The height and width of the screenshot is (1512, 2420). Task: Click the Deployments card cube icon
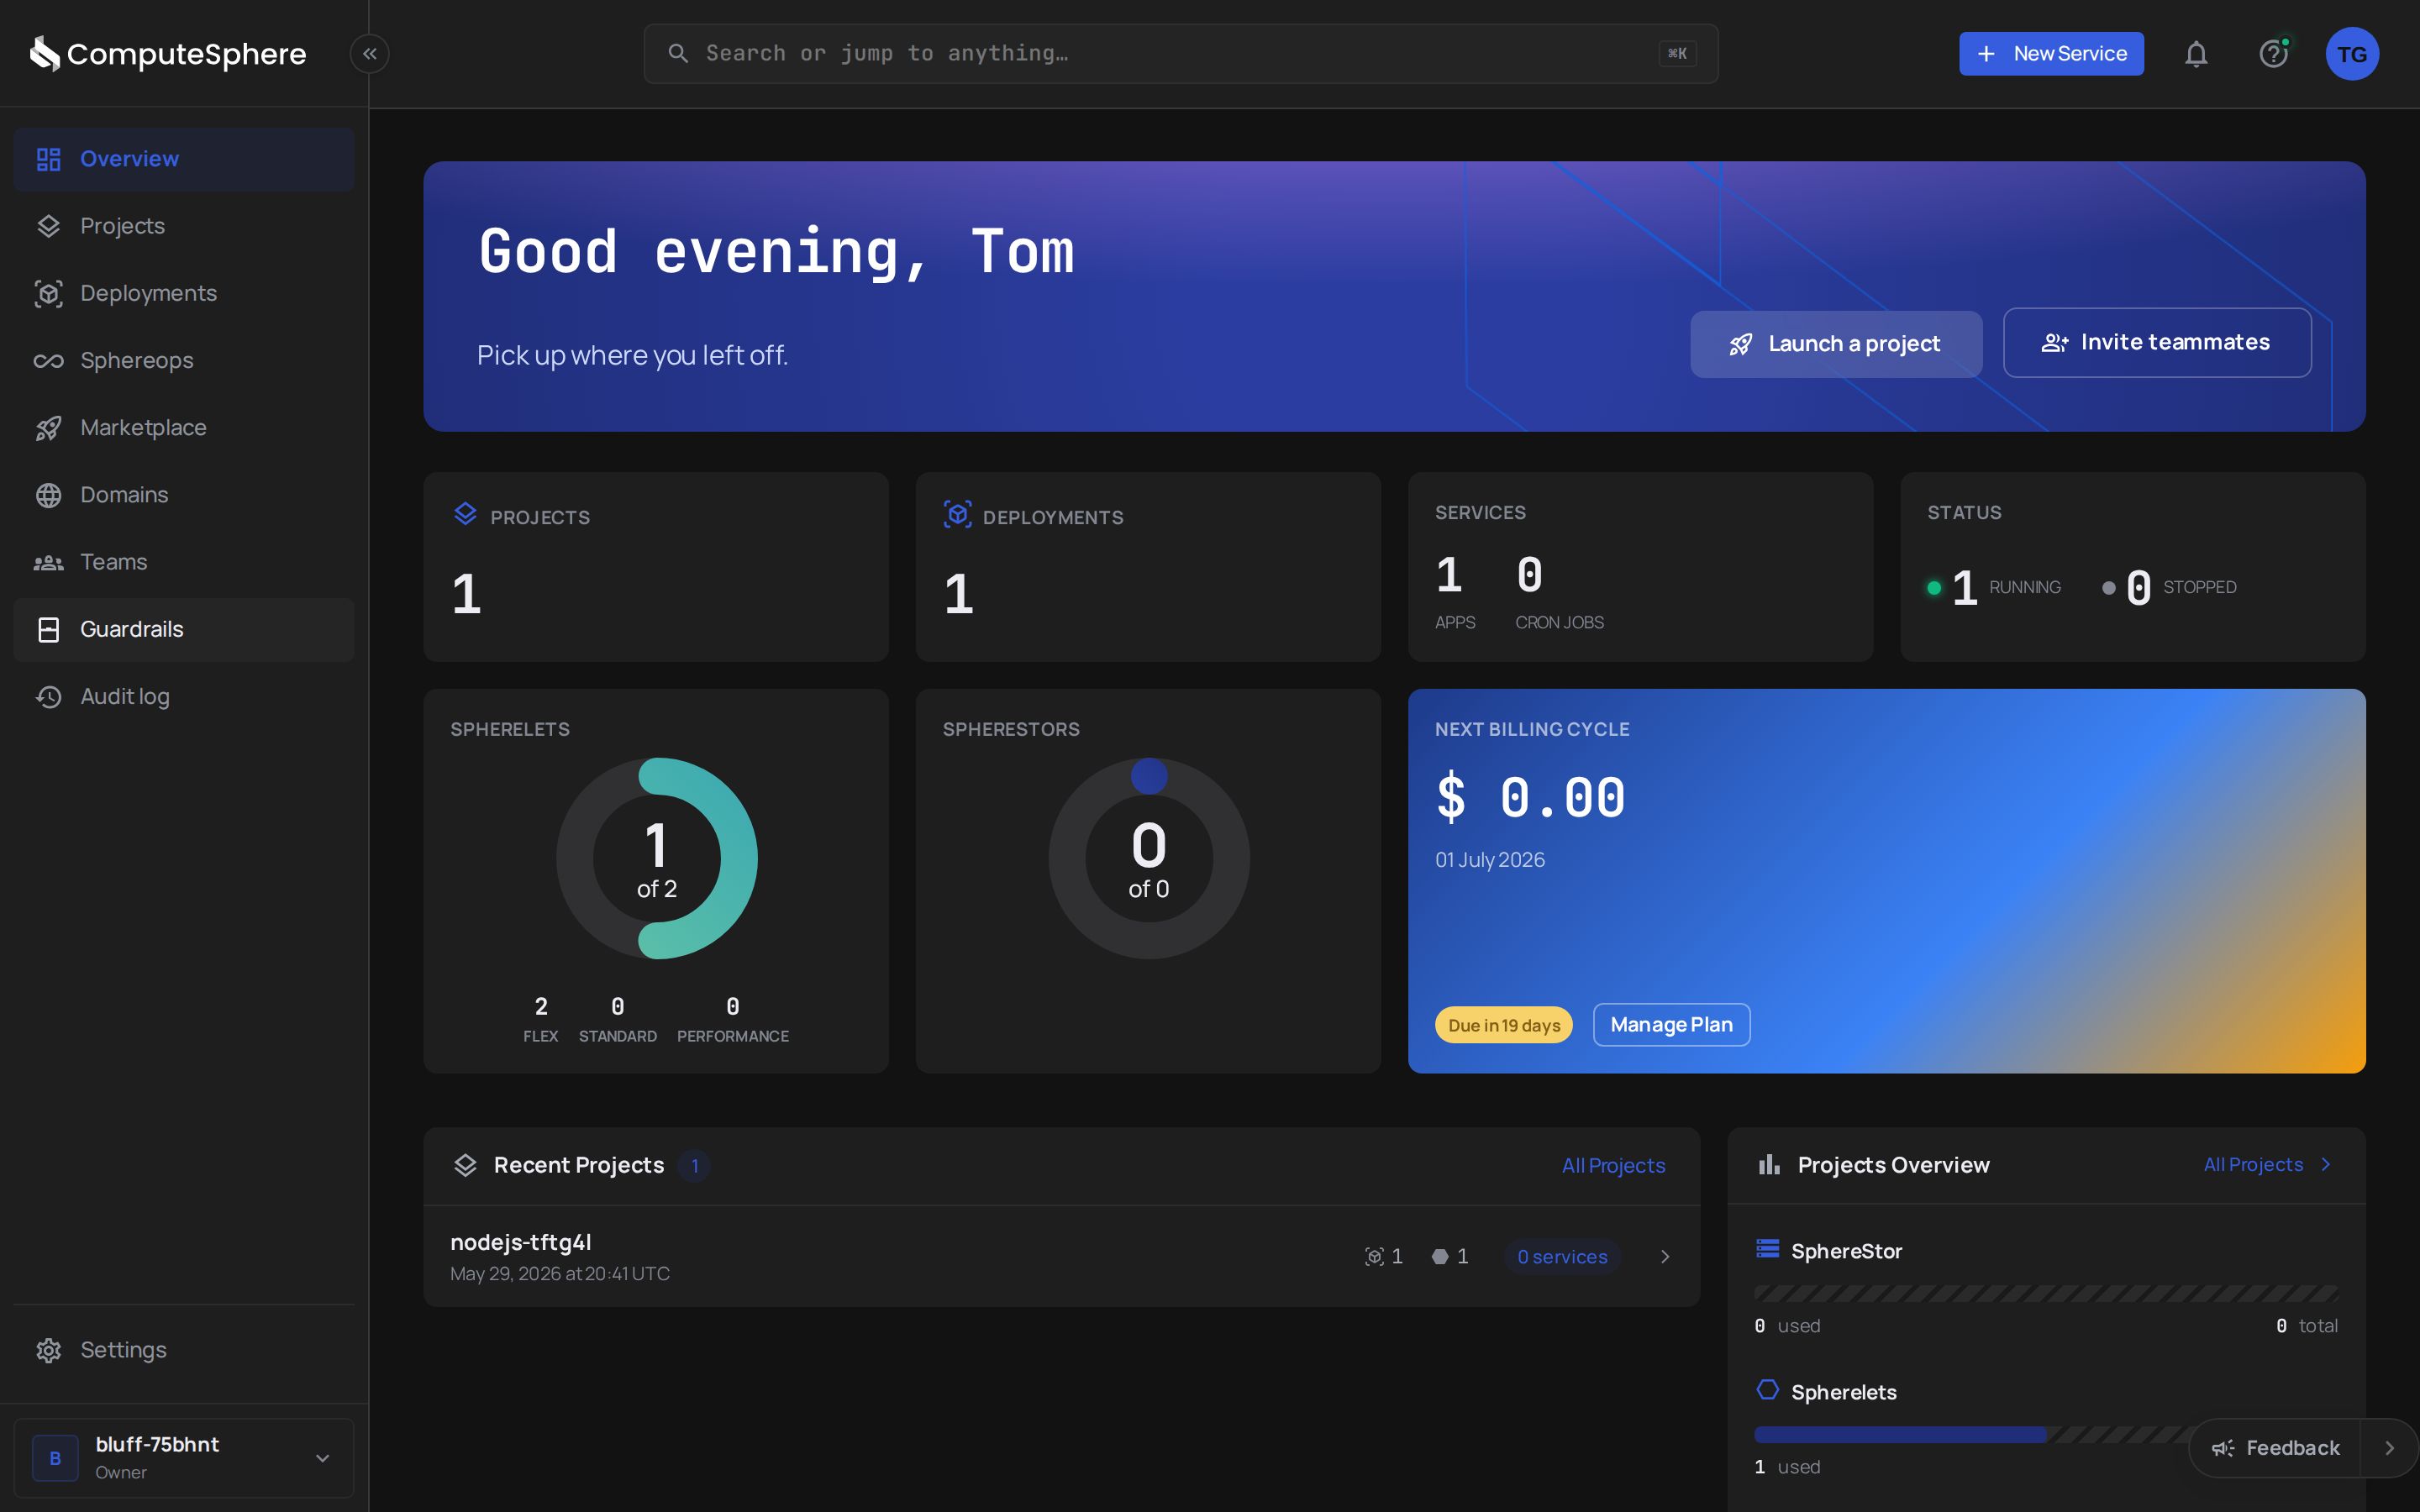tap(958, 514)
